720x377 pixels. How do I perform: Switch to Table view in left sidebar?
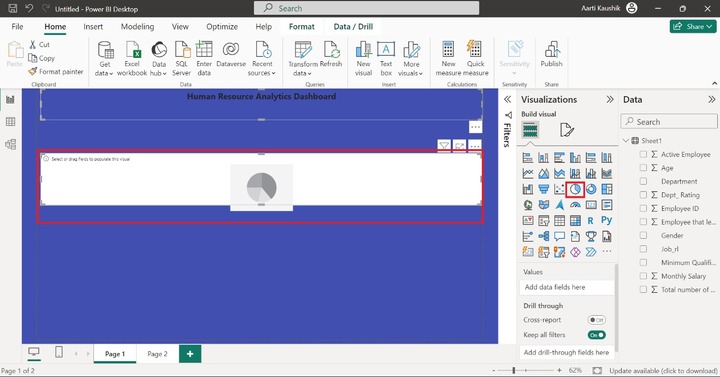10,122
